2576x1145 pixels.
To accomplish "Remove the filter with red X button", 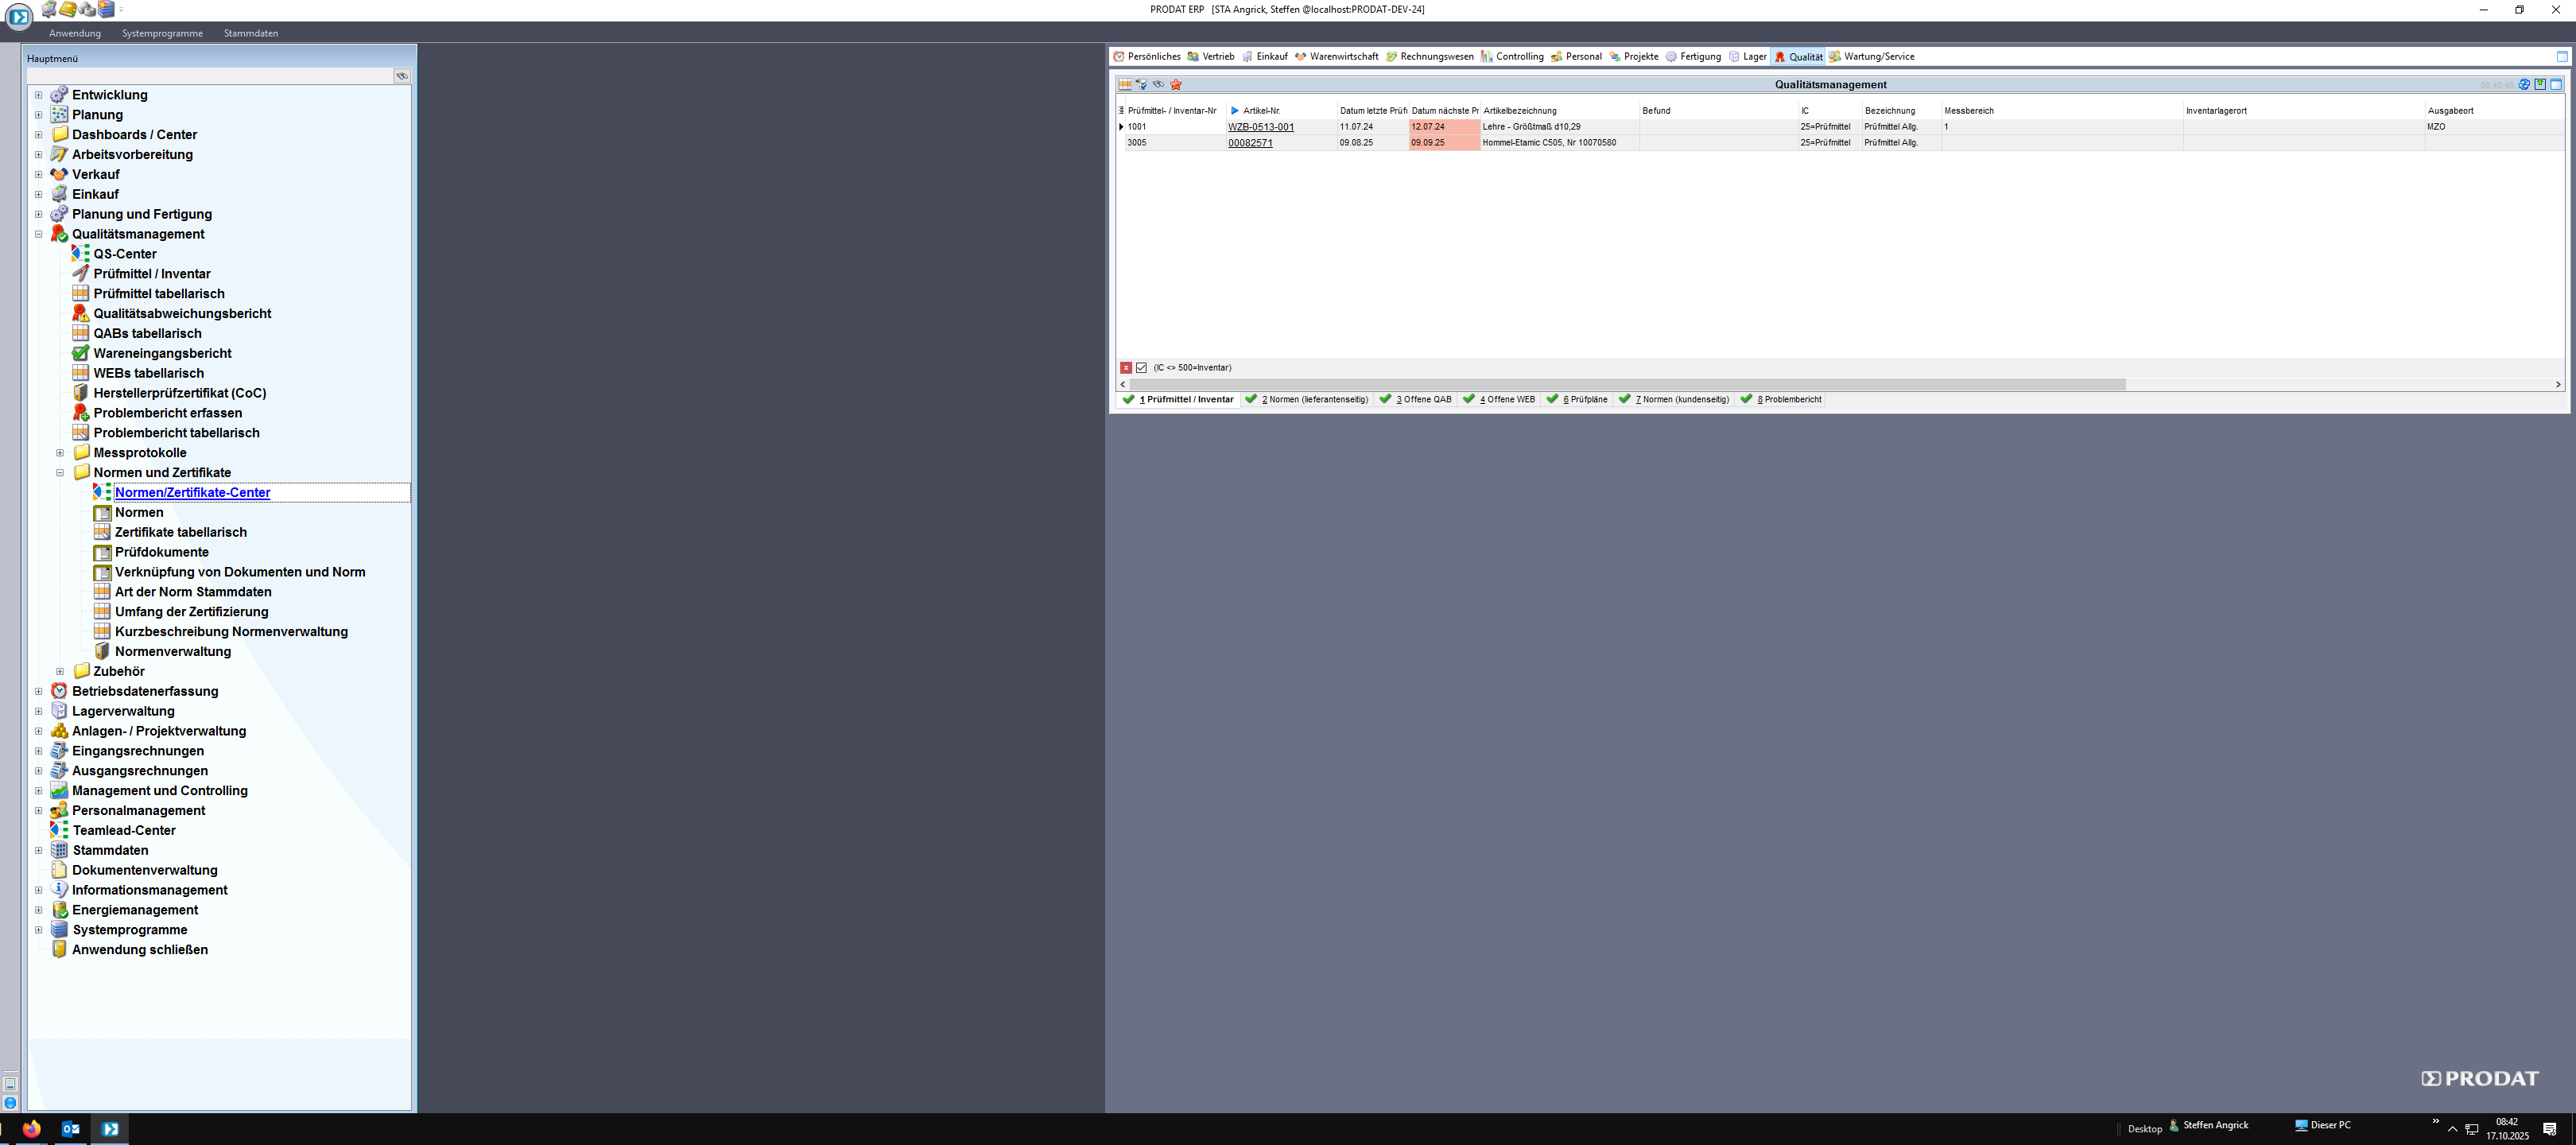I will 1126,368.
